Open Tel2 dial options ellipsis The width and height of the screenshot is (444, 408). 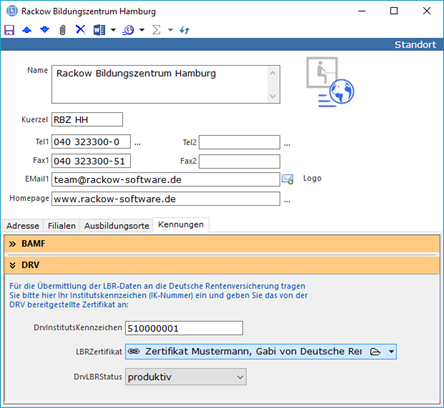tap(287, 145)
